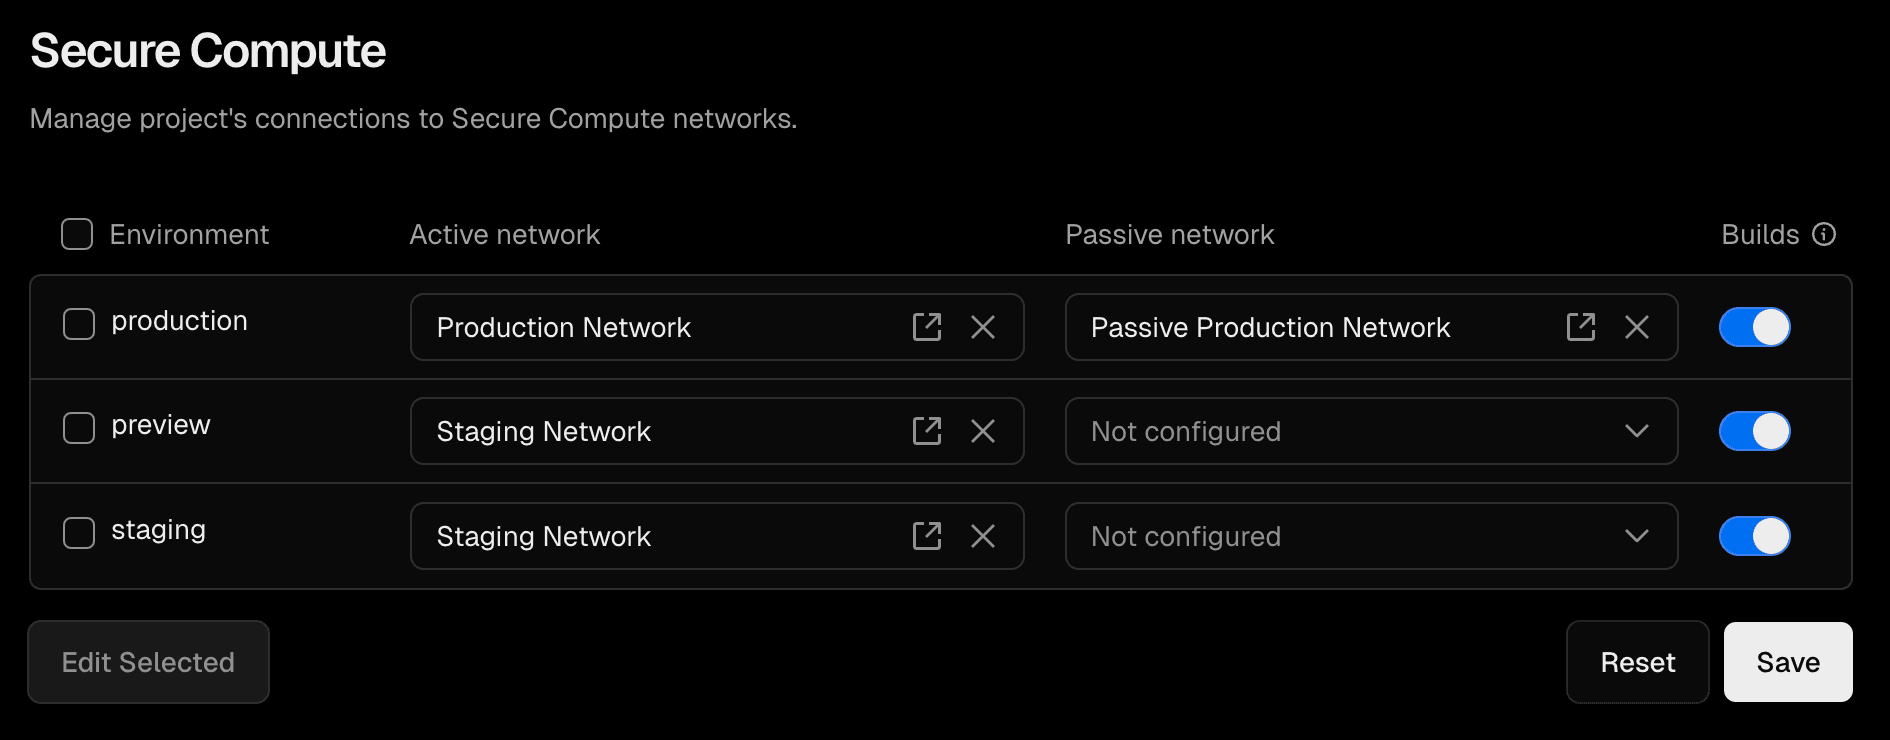Clear the Production Network active selection
Viewport: 1890px width, 740px height.
click(983, 327)
